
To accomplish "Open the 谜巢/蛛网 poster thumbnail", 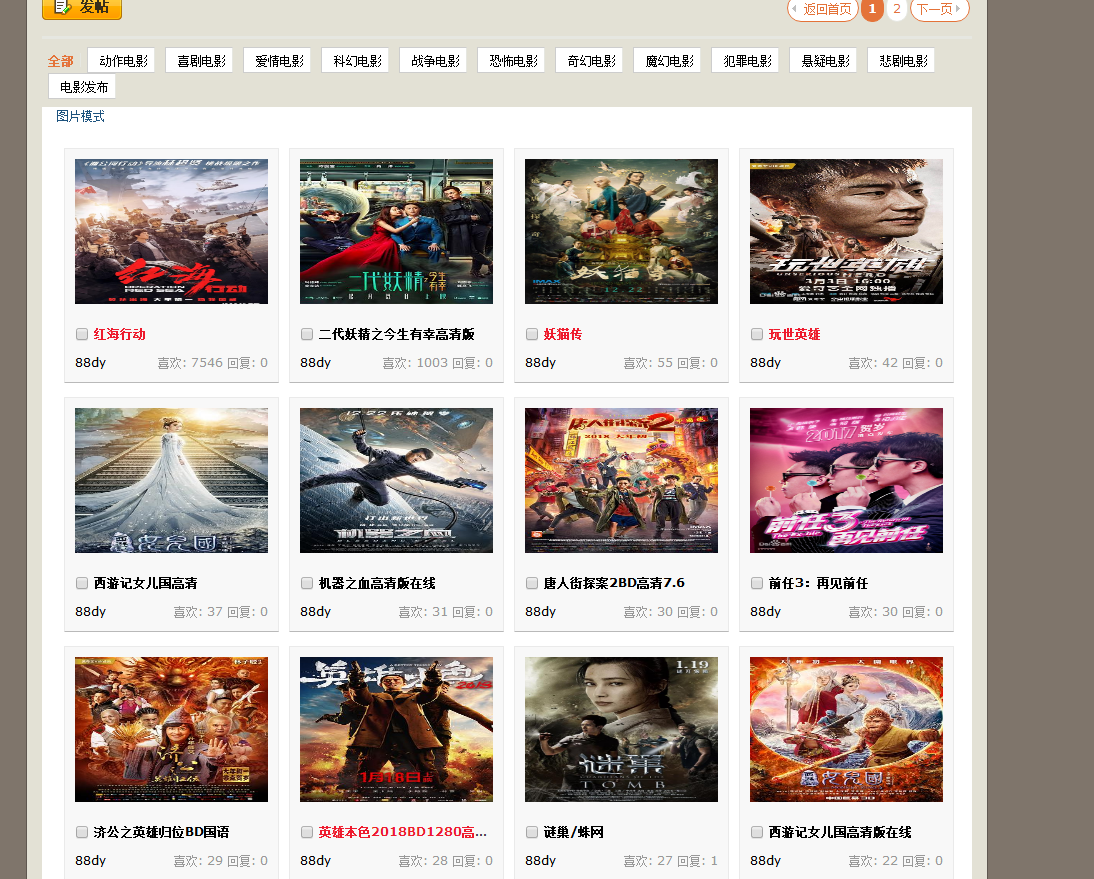I will click(x=621, y=730).
